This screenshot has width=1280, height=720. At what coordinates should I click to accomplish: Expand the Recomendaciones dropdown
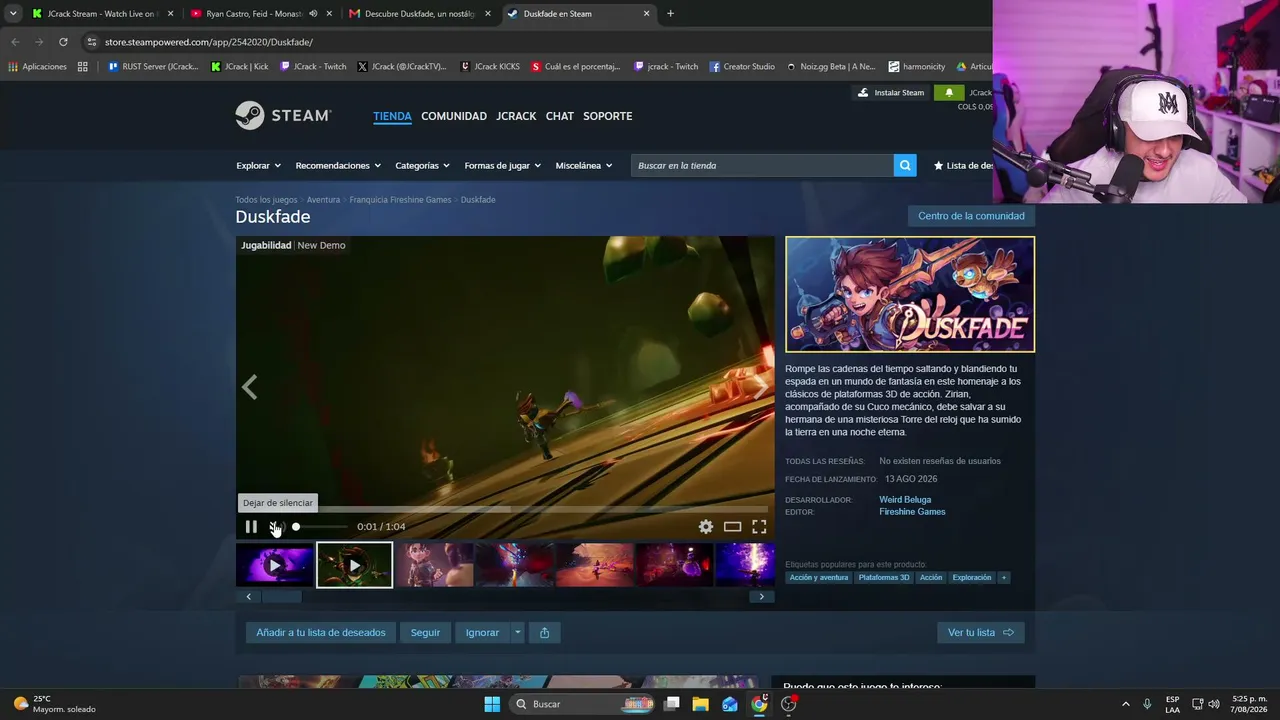click(338, 166)
